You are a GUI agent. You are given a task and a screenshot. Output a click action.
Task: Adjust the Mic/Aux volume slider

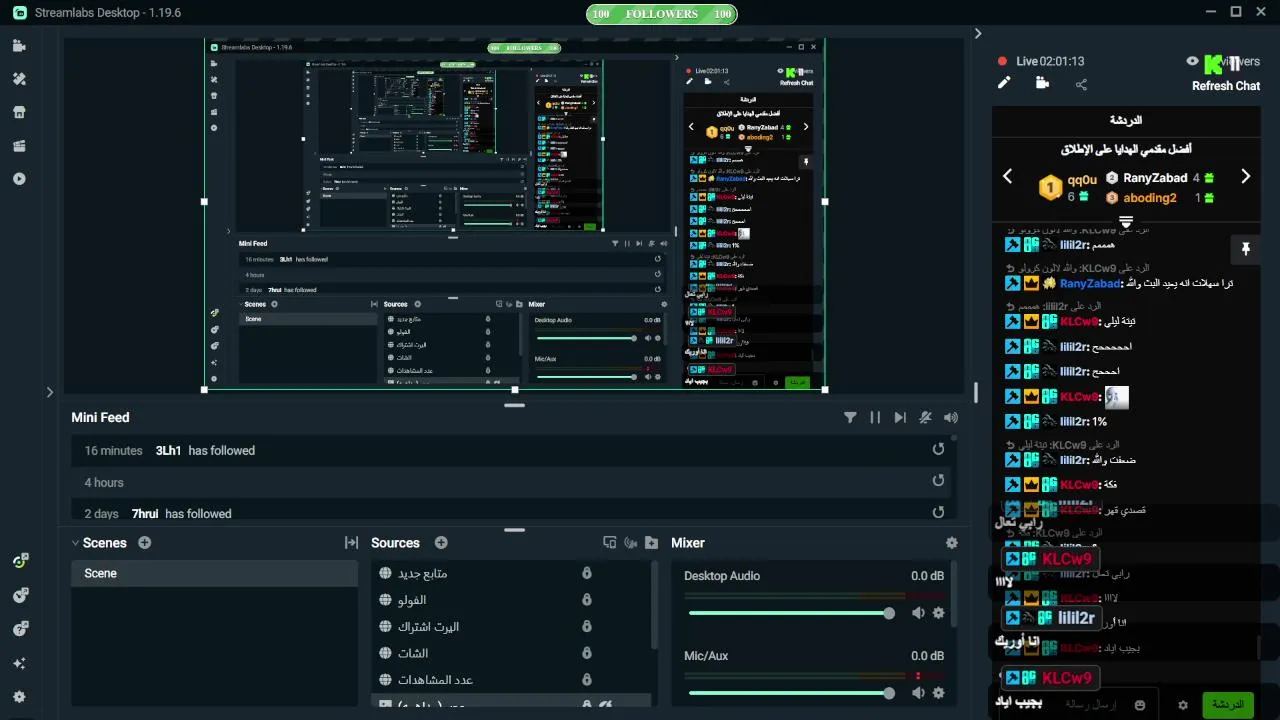(790, 693)
